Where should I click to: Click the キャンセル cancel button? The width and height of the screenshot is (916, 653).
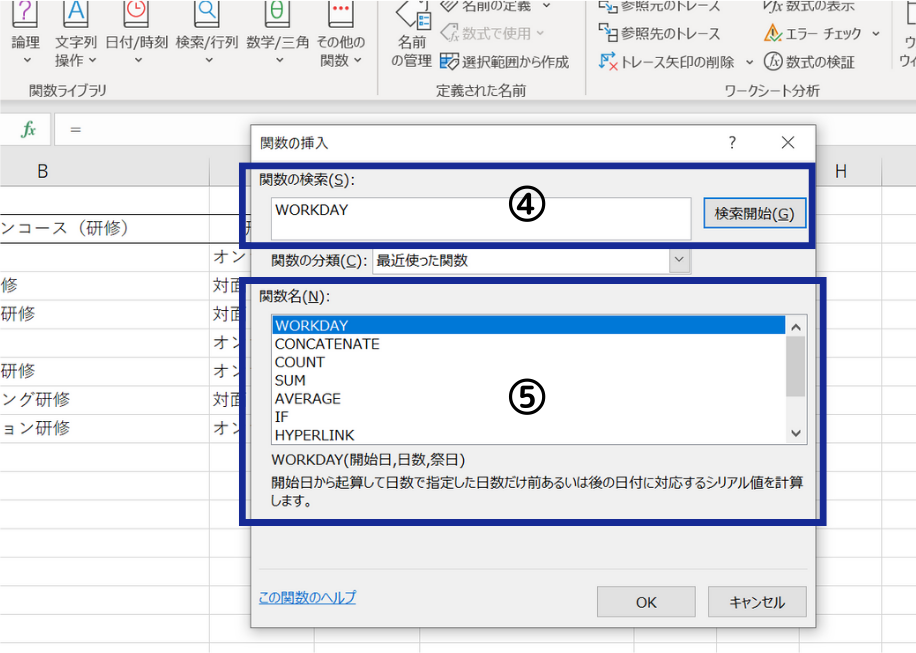pos(757,602)
